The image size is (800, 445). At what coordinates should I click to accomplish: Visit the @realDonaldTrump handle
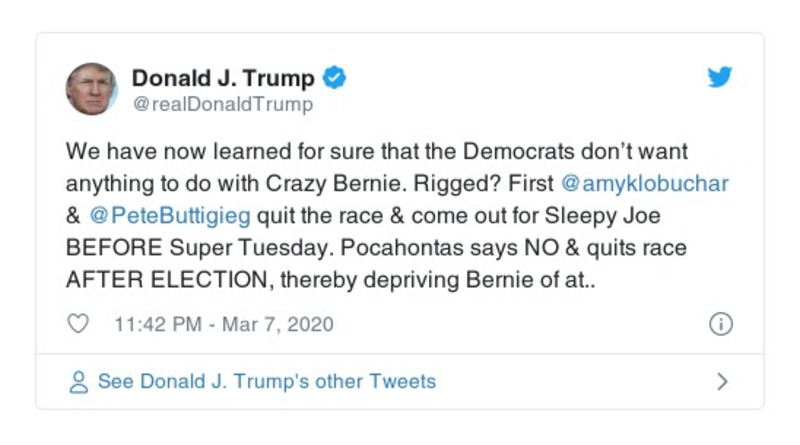(x=222, y=104)
